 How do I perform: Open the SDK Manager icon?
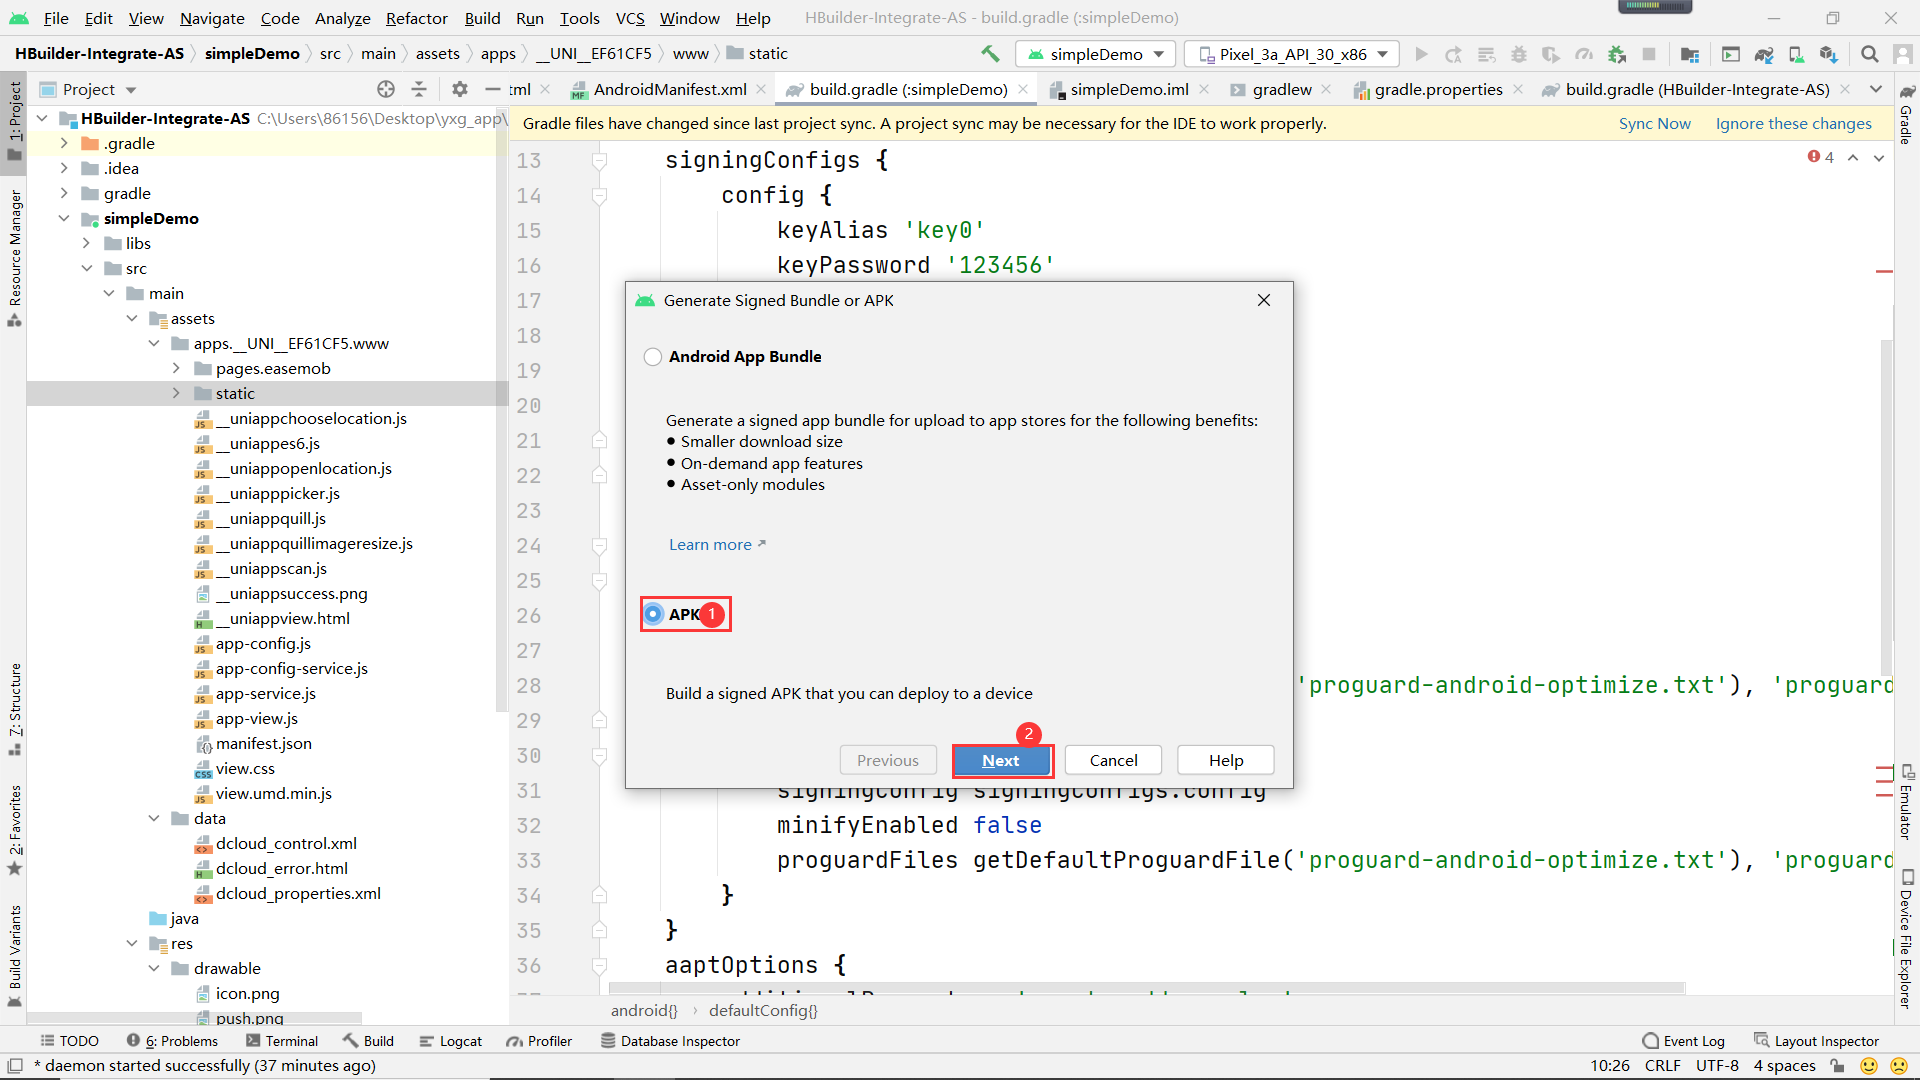coord(1828,54)
